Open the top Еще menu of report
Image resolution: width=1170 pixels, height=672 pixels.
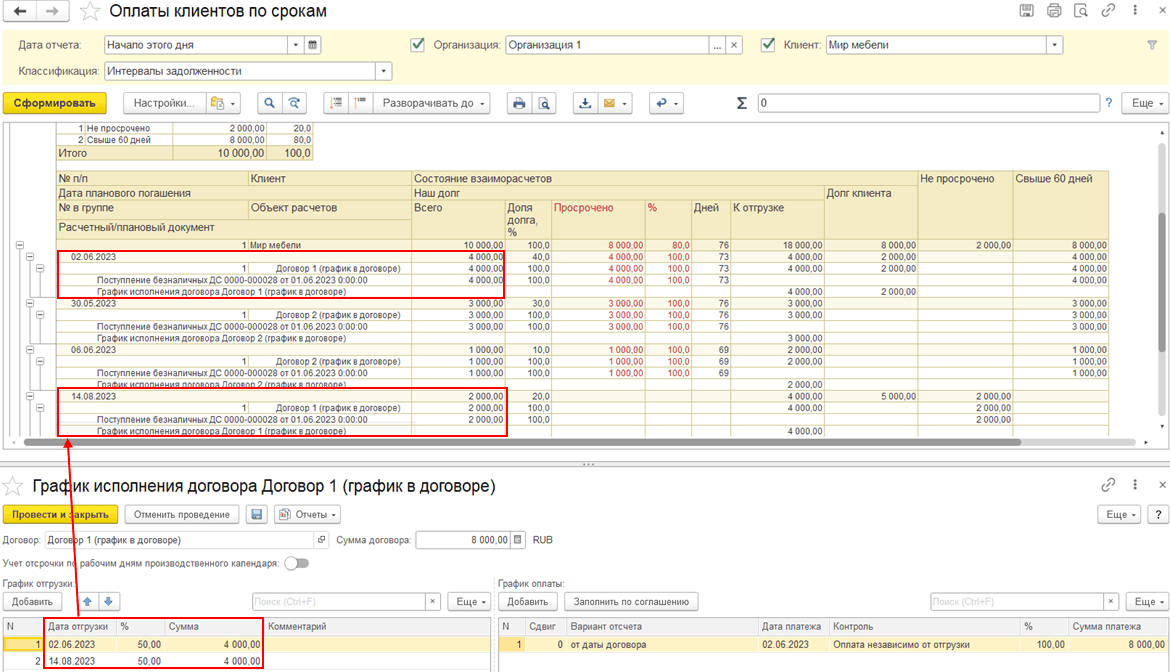coord(1143,103)
